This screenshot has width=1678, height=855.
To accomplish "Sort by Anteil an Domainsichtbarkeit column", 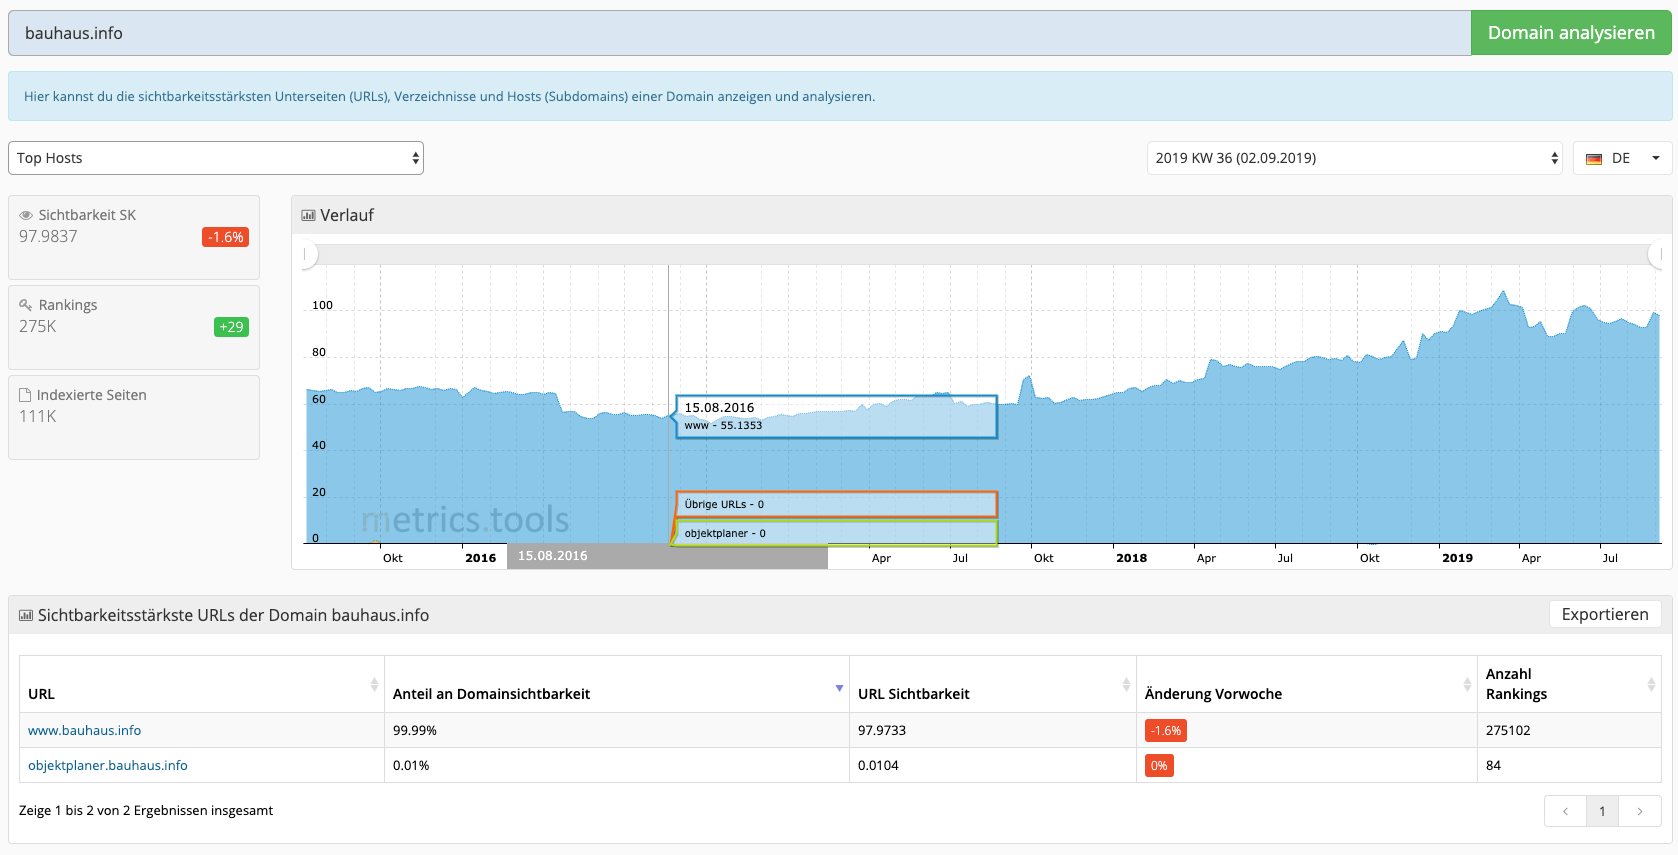I will [x=617, y=684].
